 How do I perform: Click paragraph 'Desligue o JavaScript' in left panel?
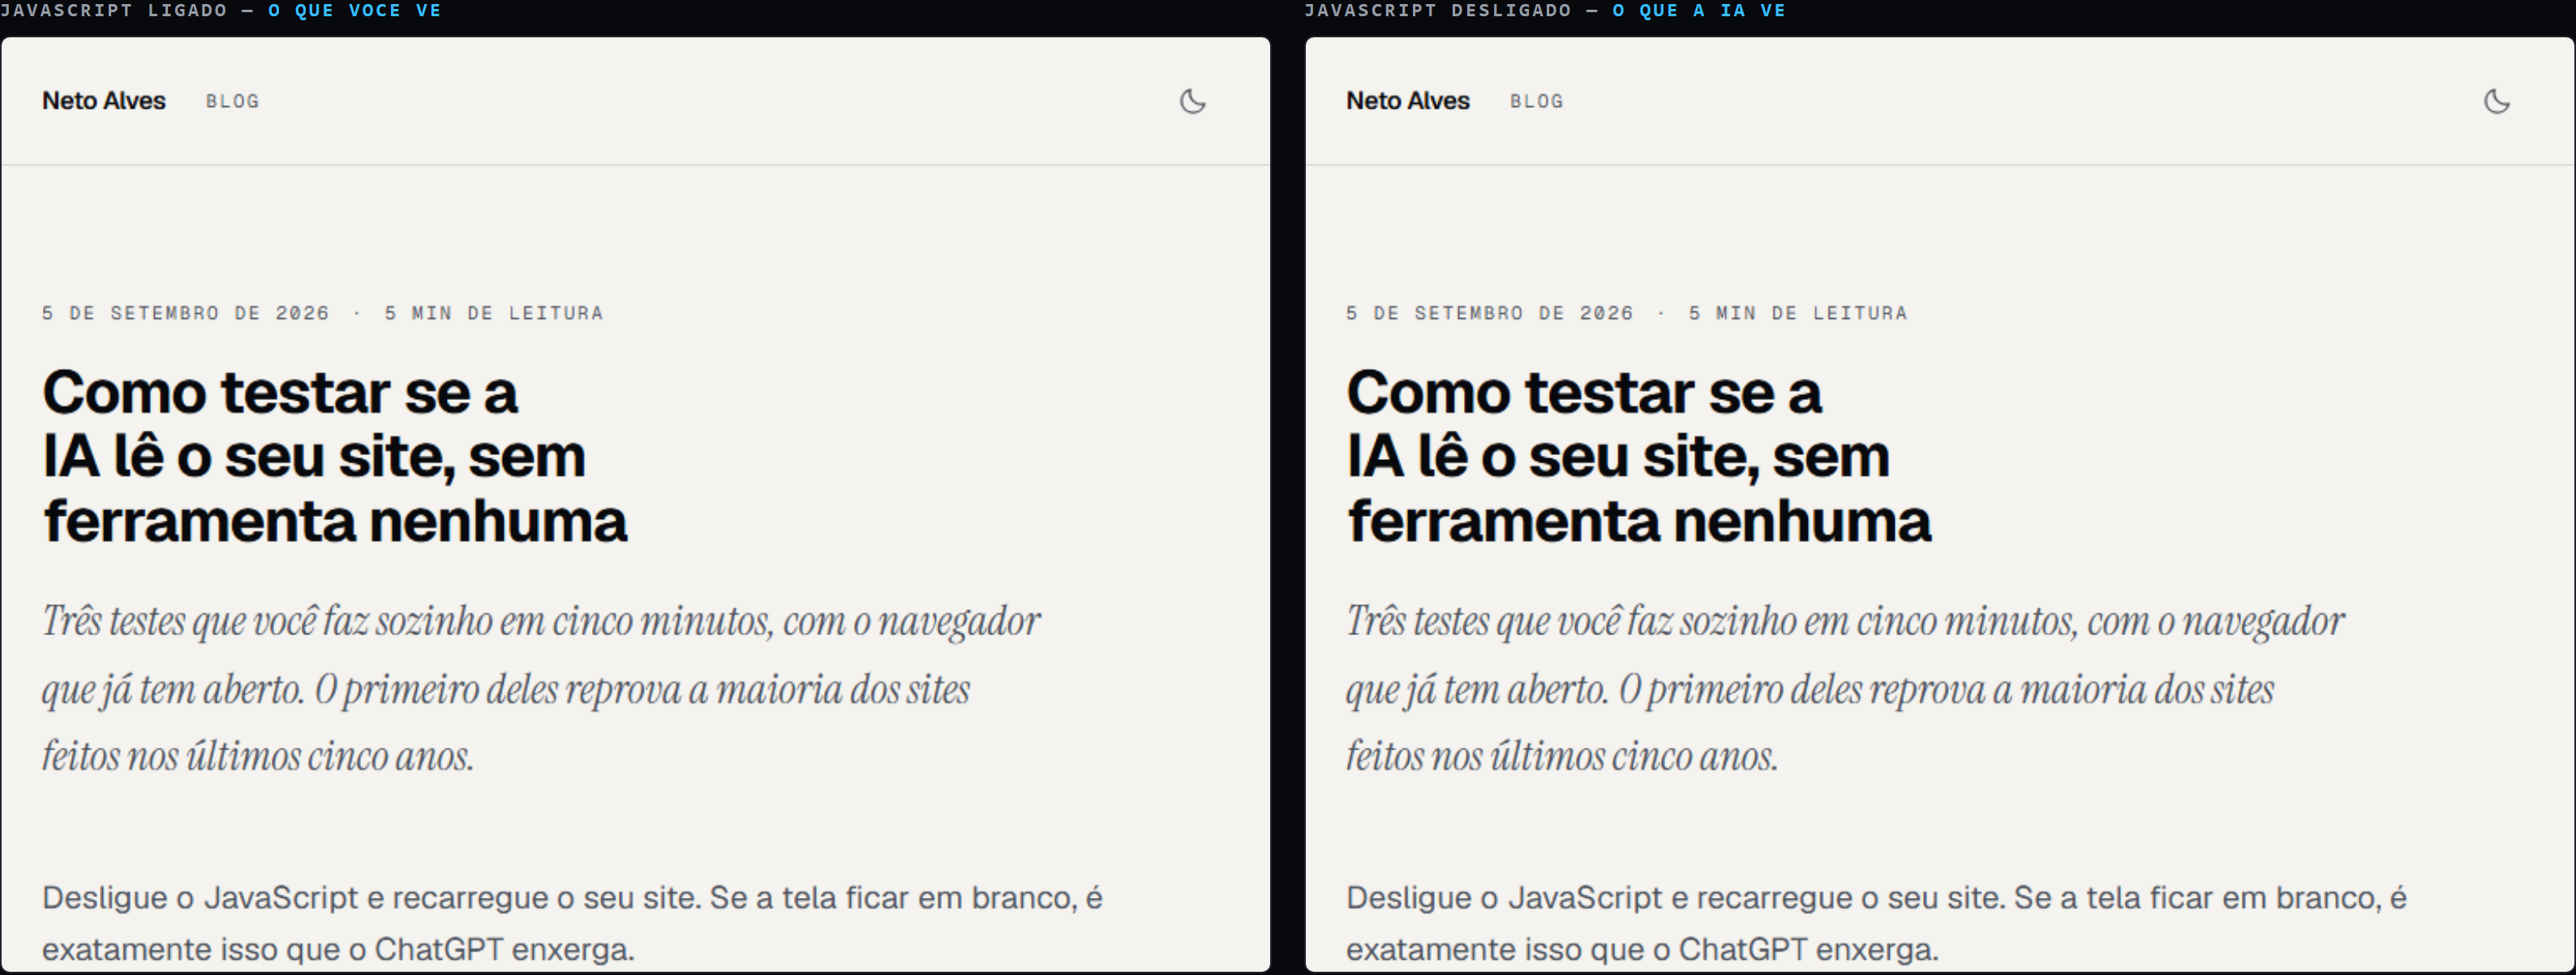572,923
